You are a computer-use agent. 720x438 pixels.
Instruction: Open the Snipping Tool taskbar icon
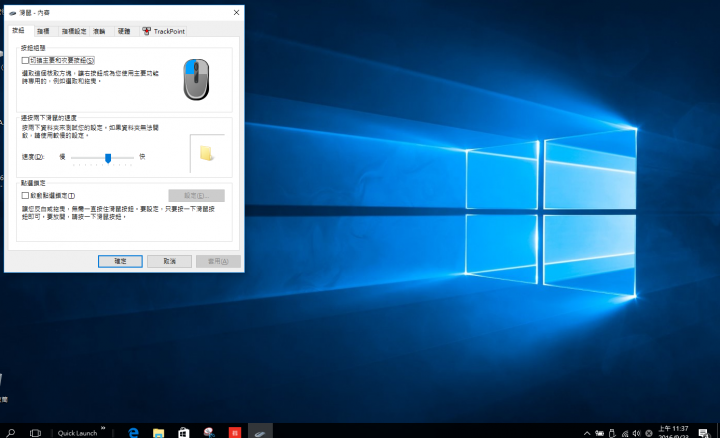pos(209,432)
